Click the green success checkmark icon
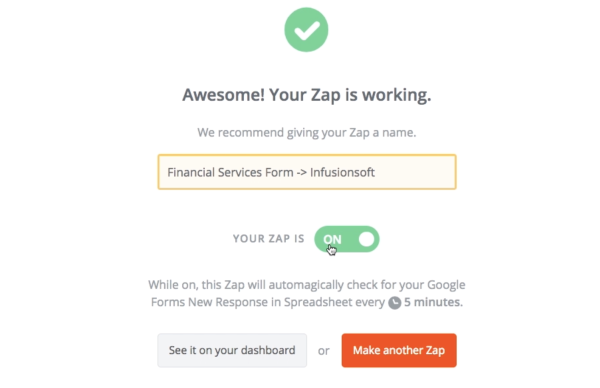Image resolution: width=600 pixels, height=388 pixels. (x=306, y=30)
